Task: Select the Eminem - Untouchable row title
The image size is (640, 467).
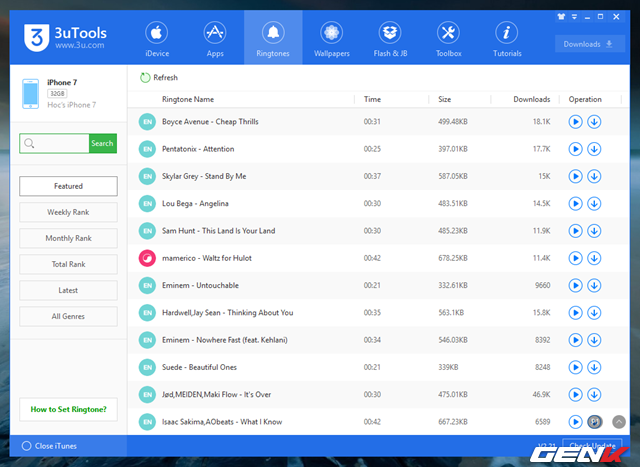Action: click(200, 285)
